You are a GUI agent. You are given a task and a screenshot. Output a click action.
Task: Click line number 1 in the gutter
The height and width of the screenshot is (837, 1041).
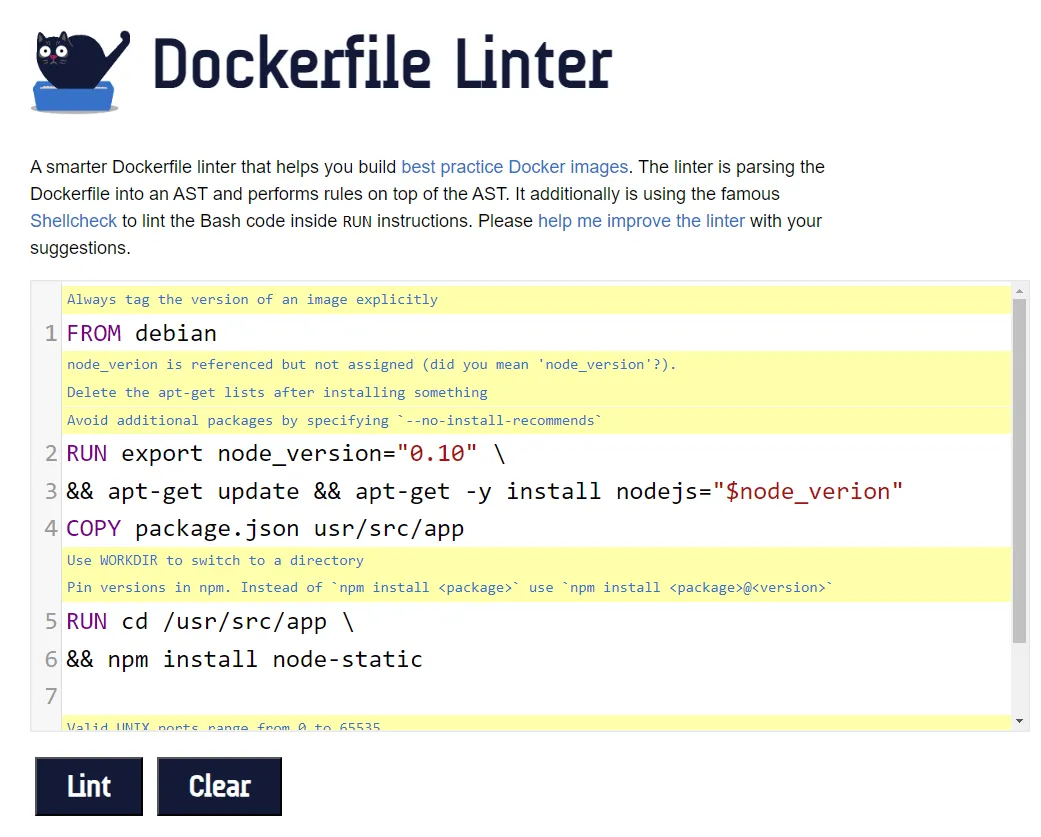51,333
